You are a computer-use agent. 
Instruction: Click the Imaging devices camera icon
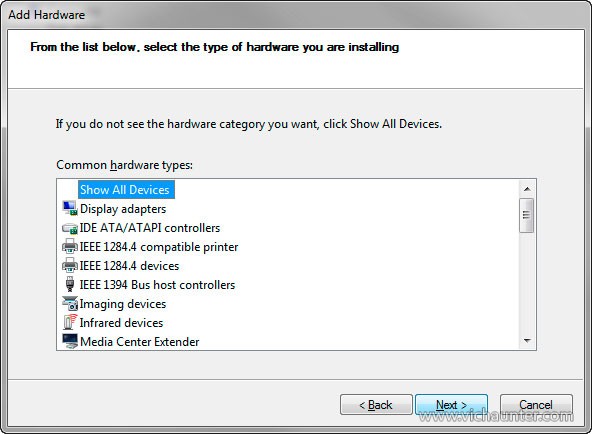coord(70,303)
